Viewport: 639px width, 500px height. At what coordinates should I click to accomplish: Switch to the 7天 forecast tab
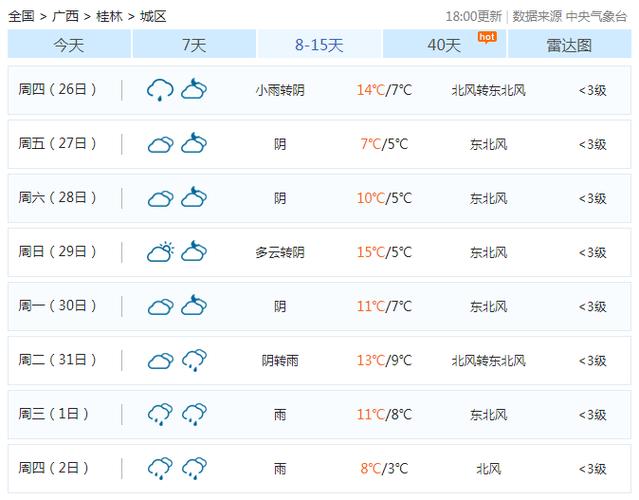pos(194,44)
